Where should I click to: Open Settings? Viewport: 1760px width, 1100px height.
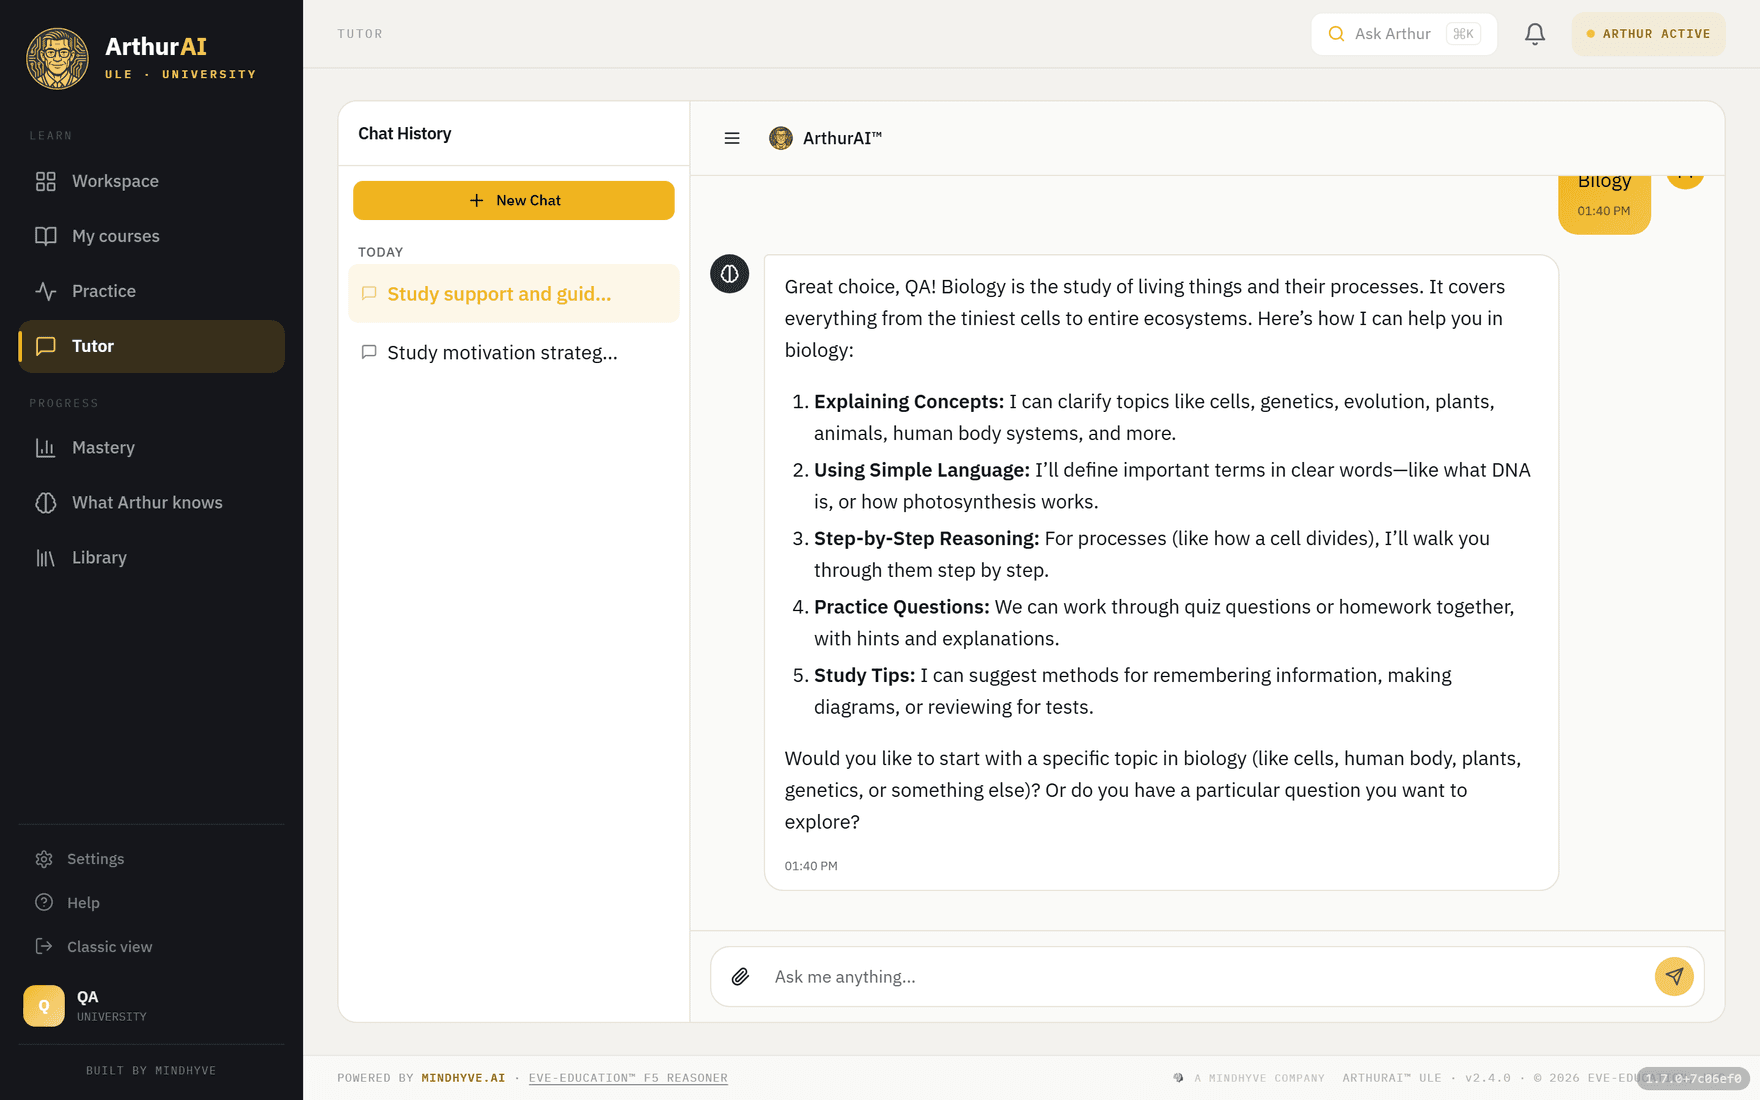tap(151, 859)
